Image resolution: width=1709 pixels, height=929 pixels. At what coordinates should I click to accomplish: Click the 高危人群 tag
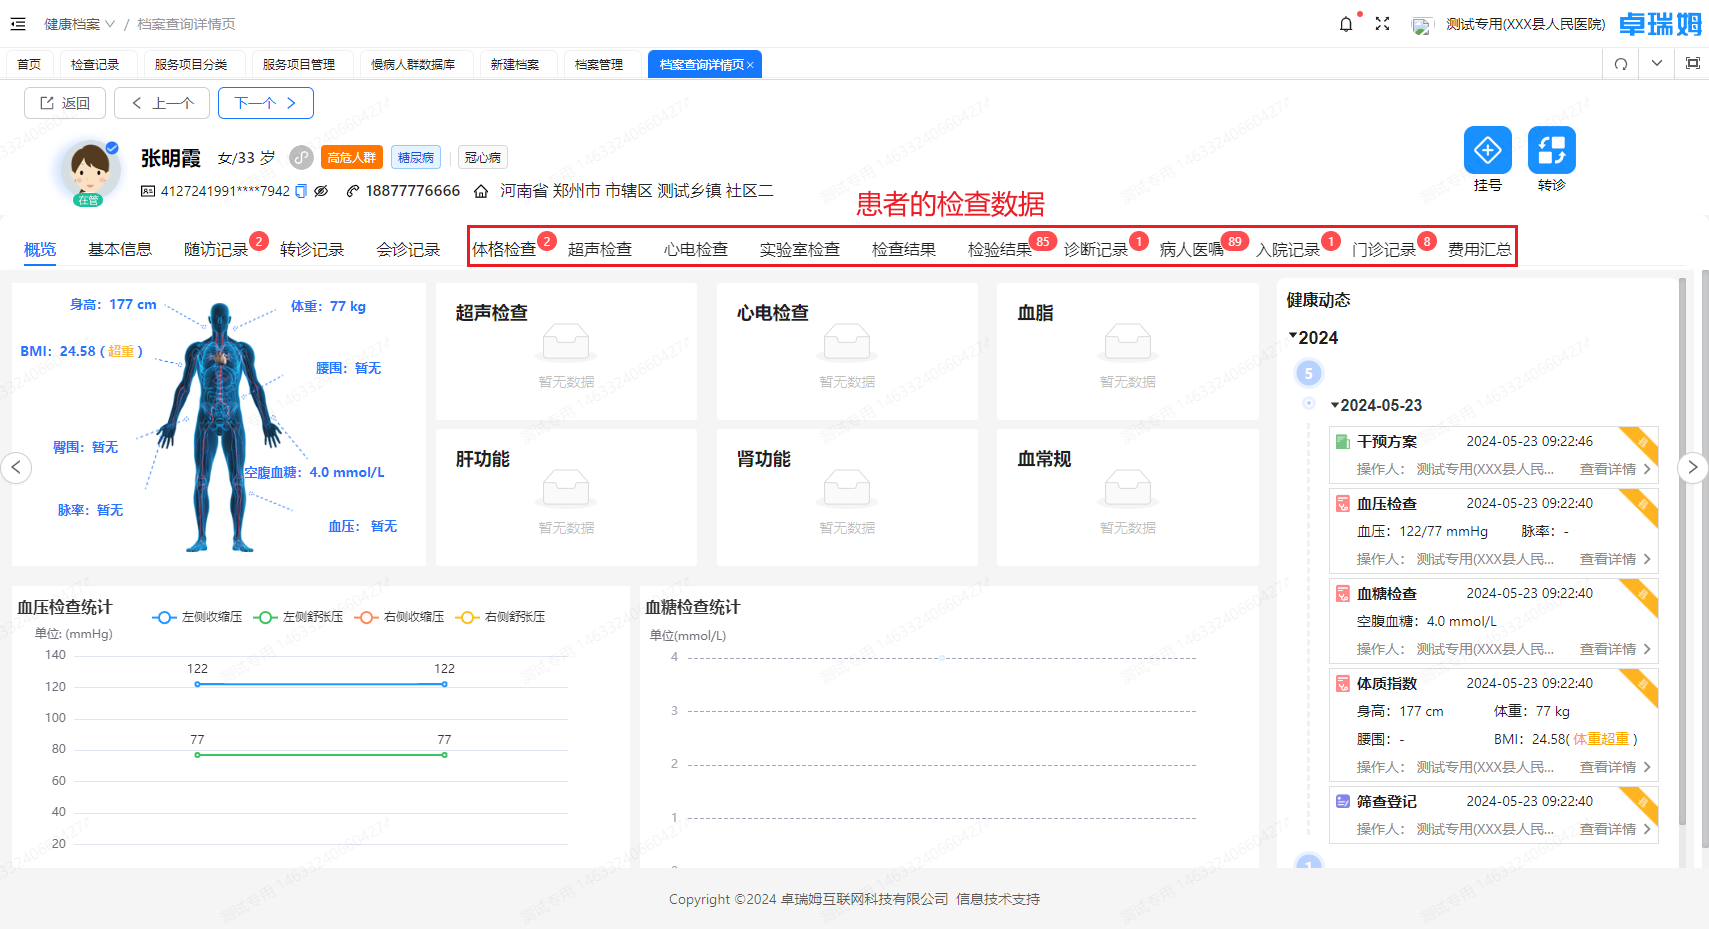pyautogui.click(x=352, y=157)
